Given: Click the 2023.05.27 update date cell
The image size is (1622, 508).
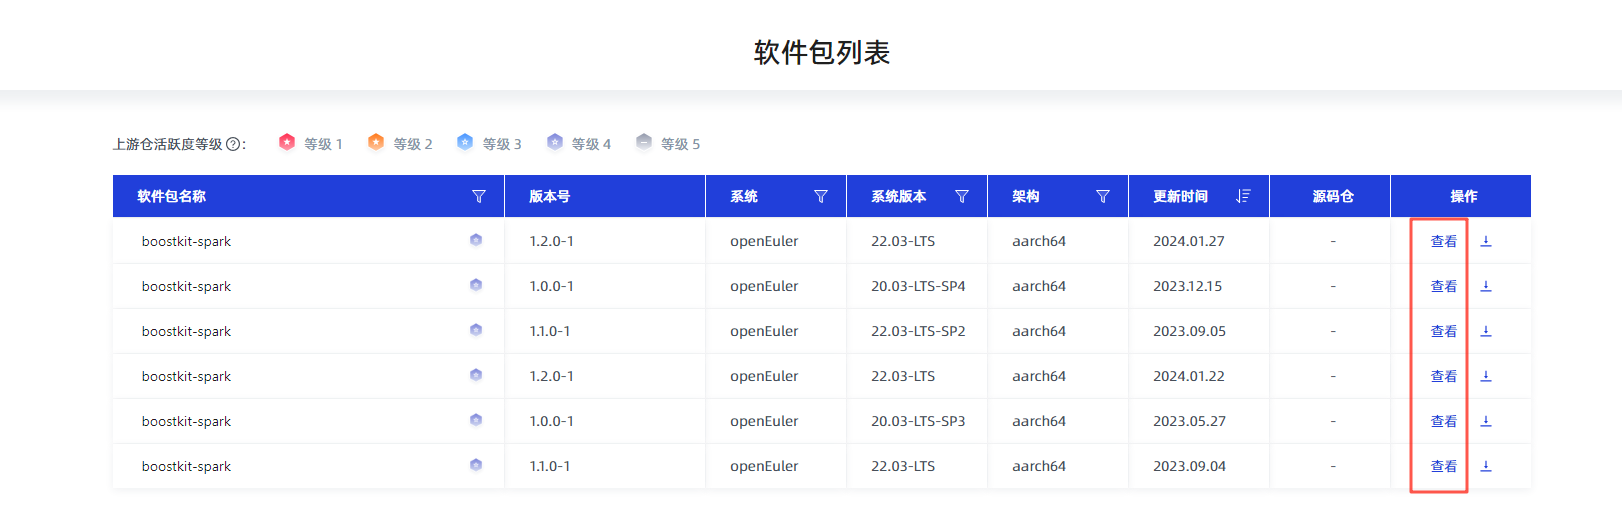Looking at the screenshot, I should [1189, 421].
